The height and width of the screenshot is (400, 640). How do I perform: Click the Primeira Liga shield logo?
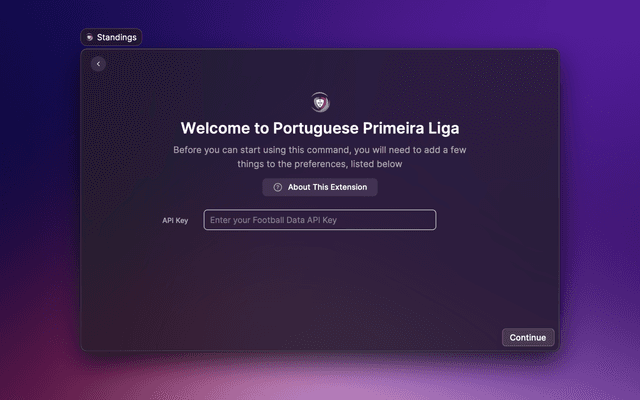pyautogui.click(x=320, y=102)
